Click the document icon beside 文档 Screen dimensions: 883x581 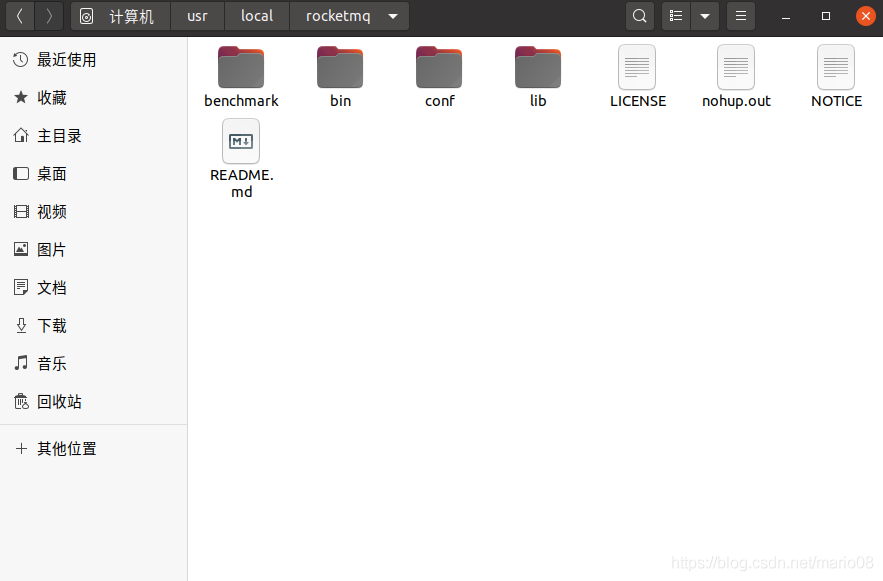click(21, 288)
